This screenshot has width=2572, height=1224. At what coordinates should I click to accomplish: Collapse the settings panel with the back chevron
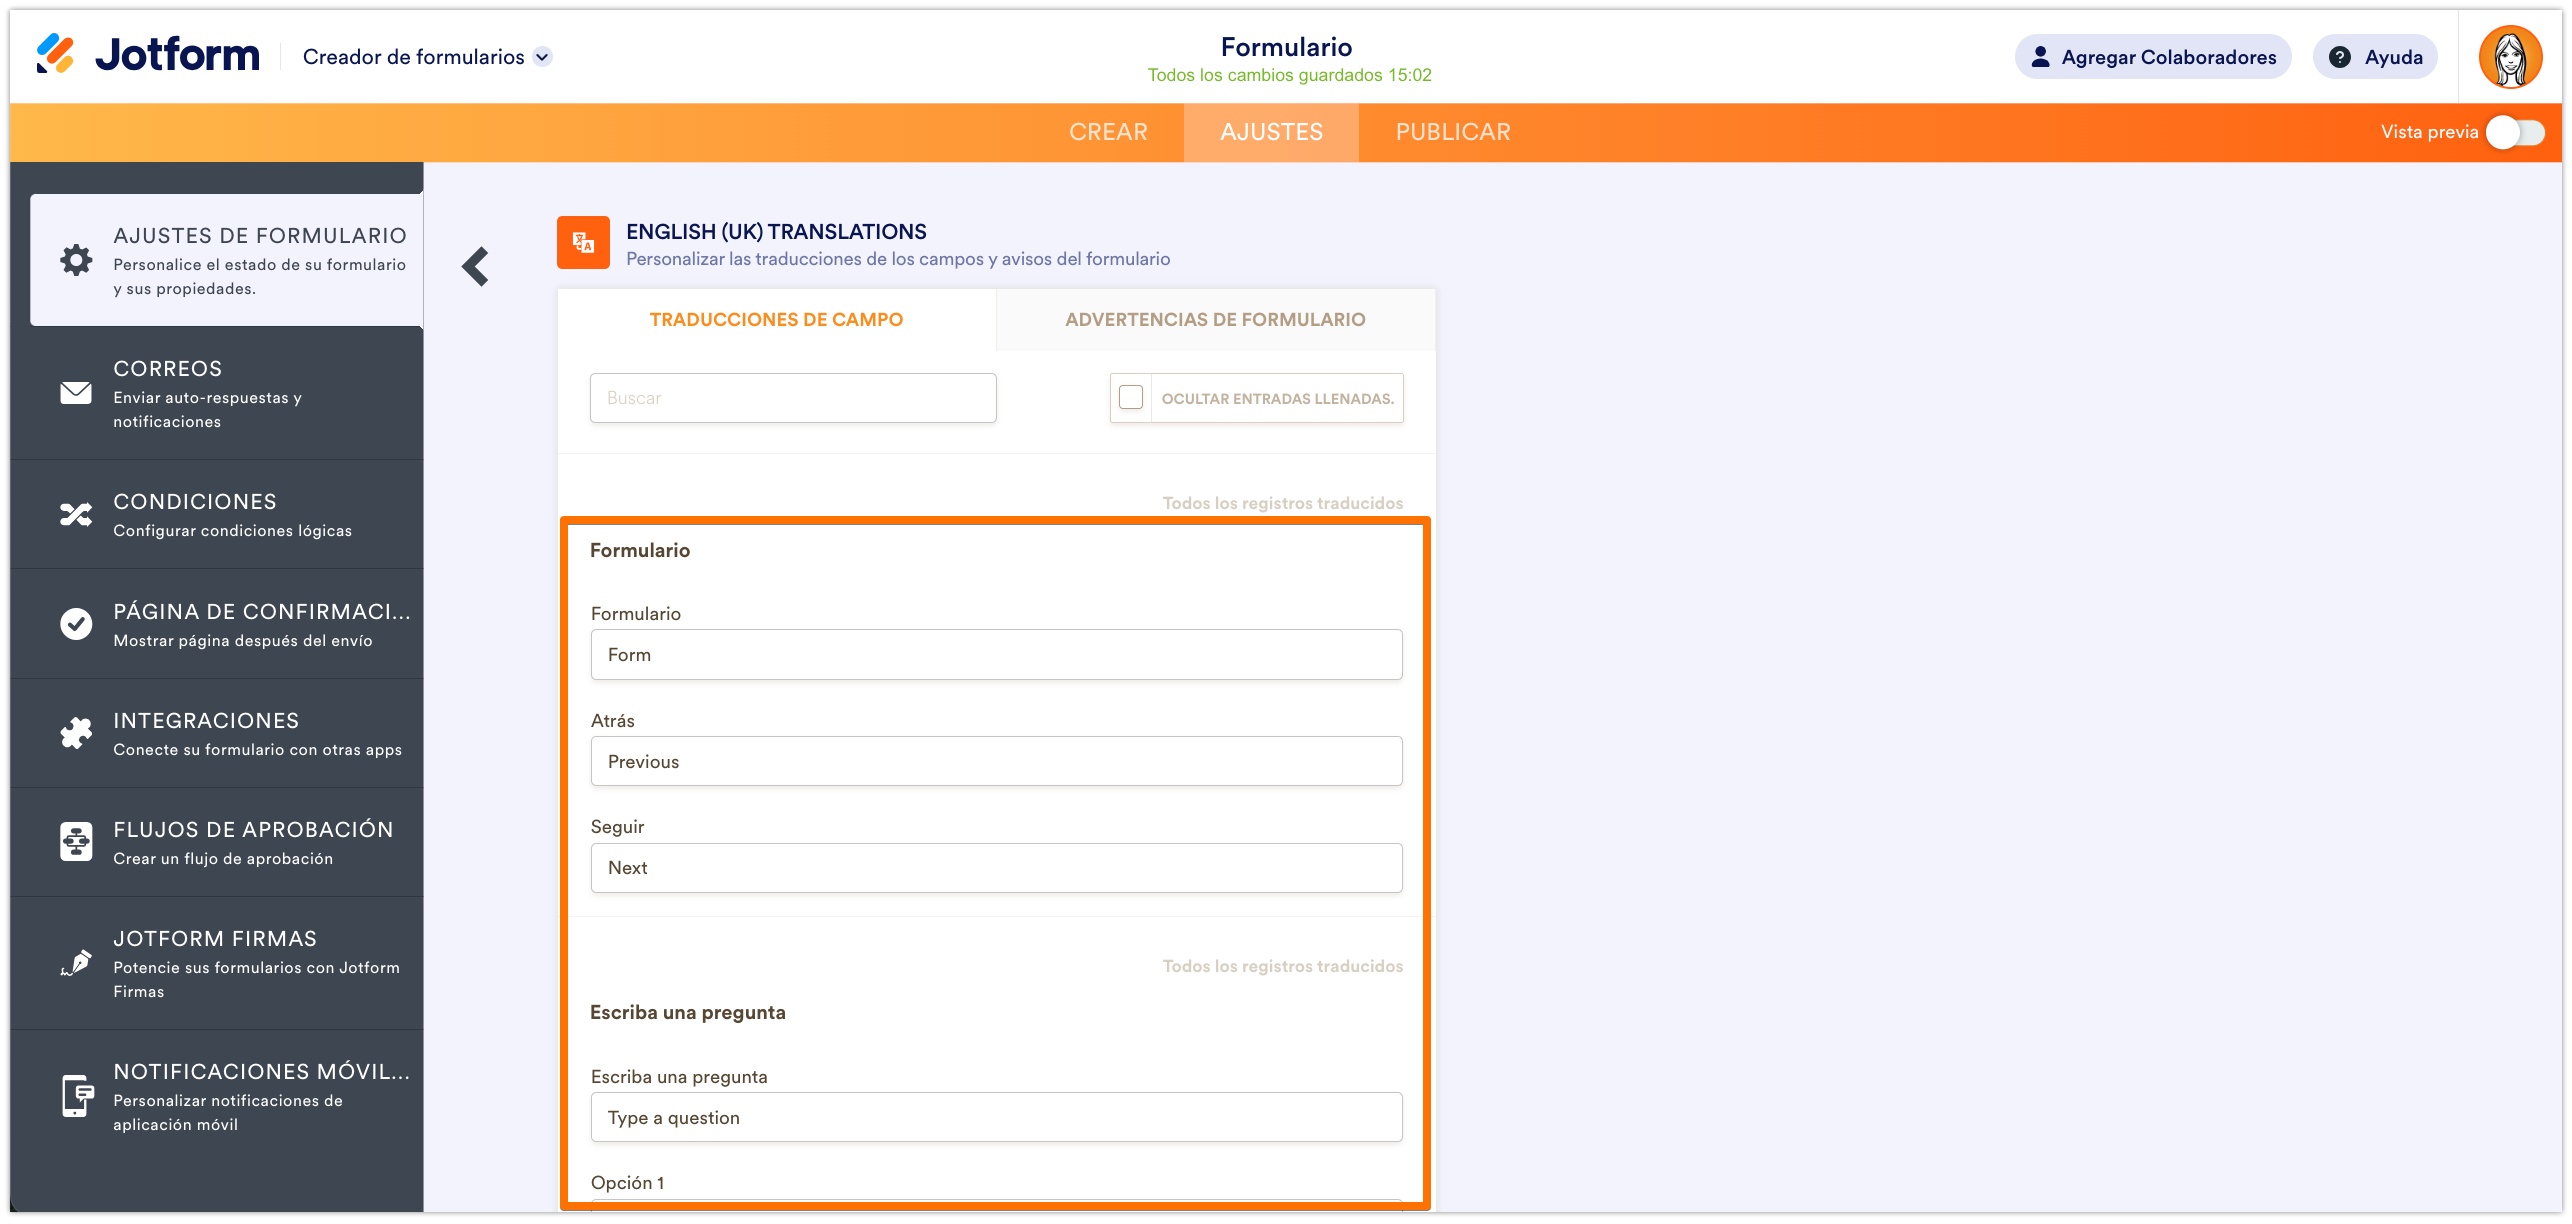pos(476,265)
